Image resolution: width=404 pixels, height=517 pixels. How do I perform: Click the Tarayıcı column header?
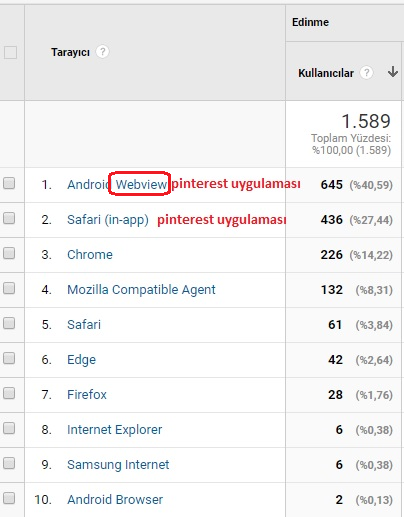[70, 52]
